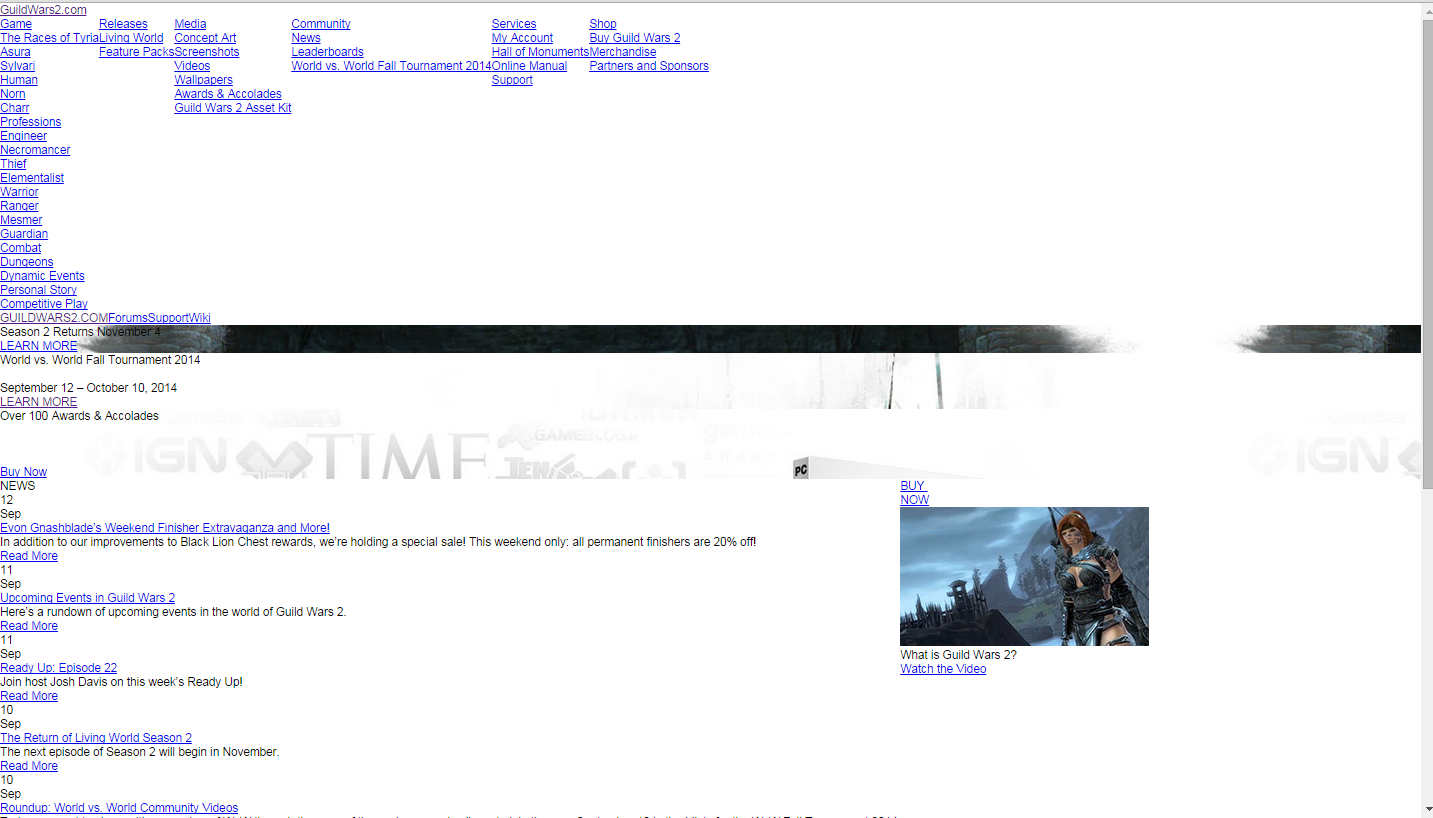
Task: Open the GuildWars2.com link at top
Action: [x=43, y=10]
